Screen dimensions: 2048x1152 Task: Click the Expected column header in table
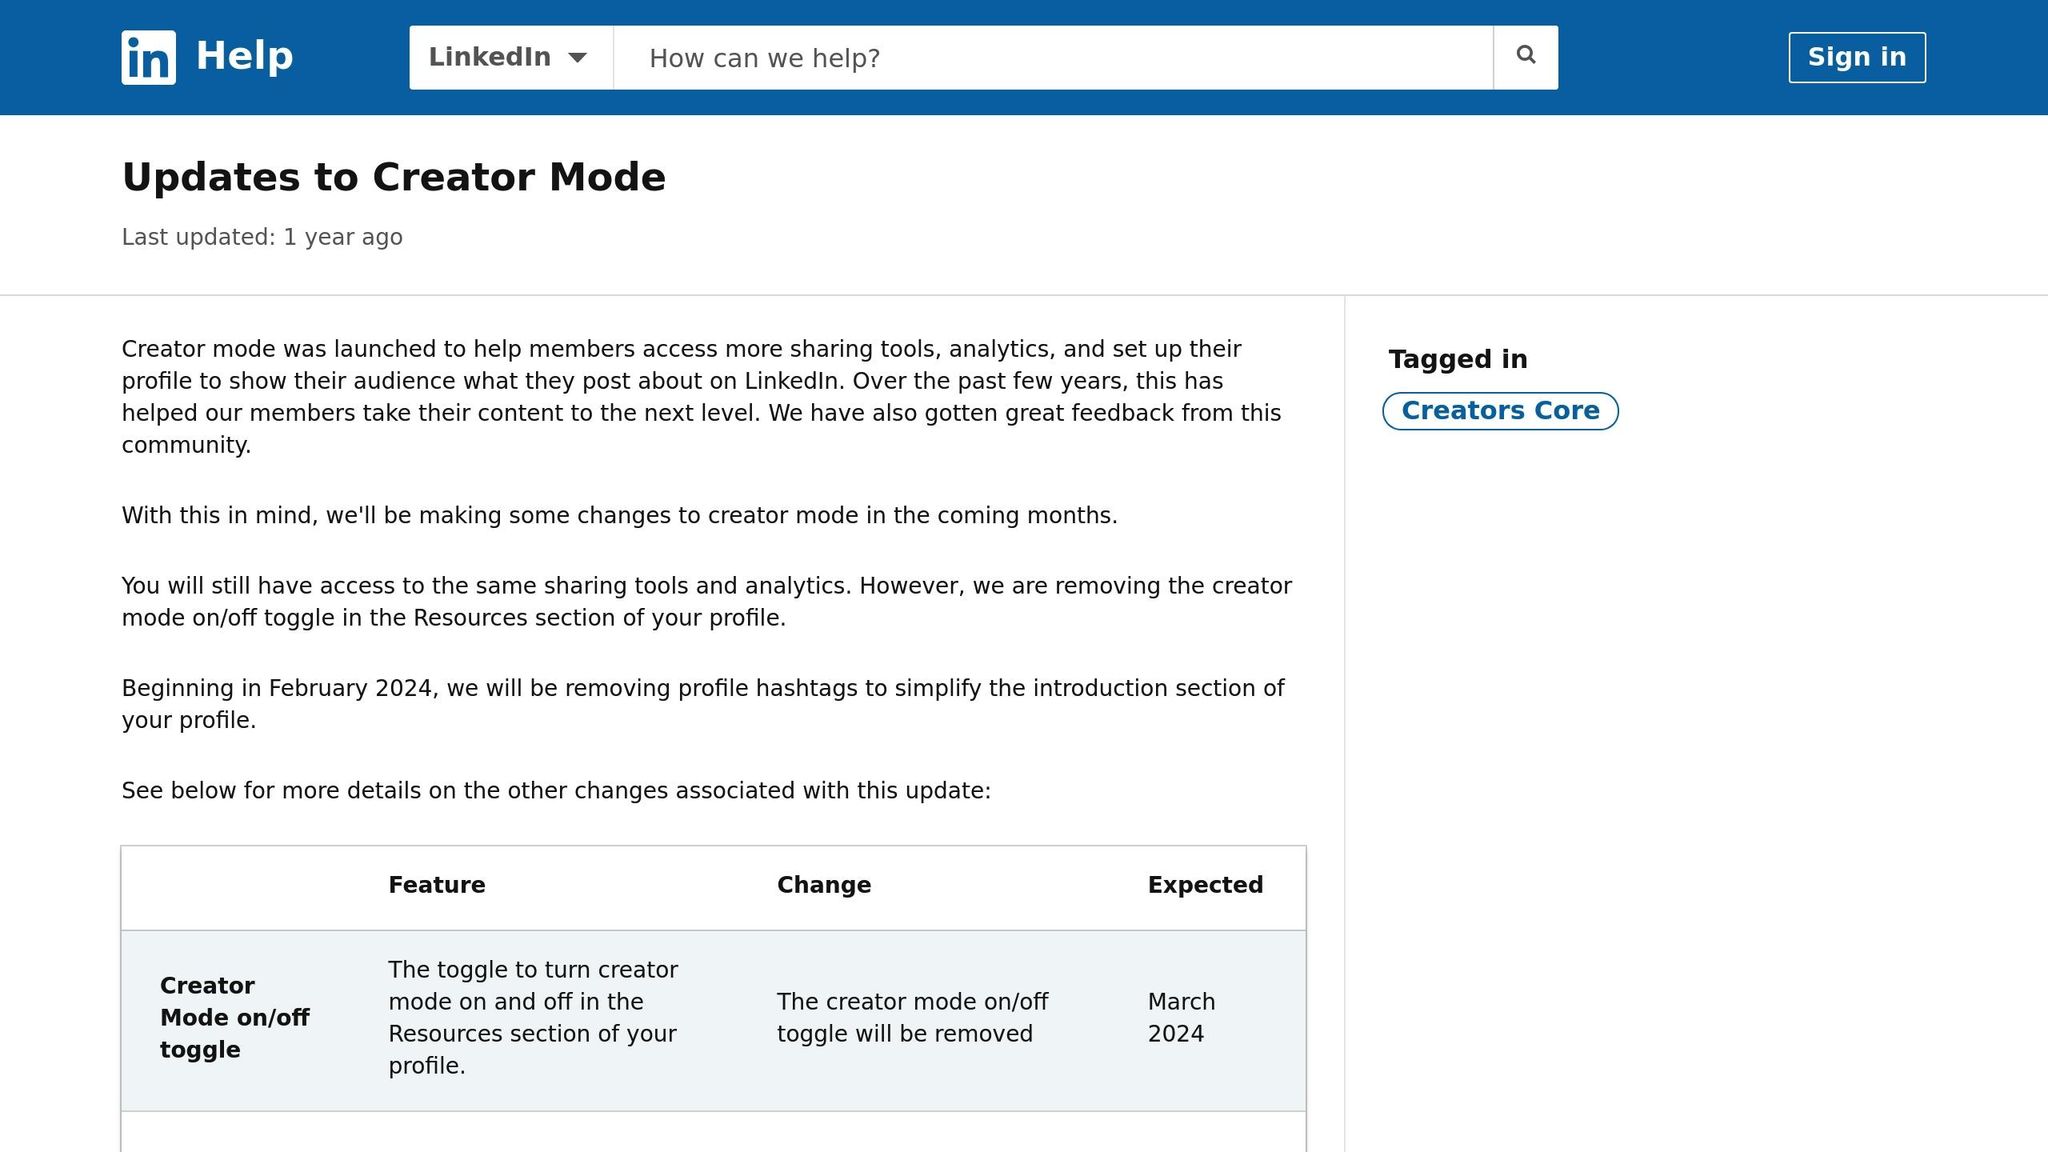click(1204, 884)
